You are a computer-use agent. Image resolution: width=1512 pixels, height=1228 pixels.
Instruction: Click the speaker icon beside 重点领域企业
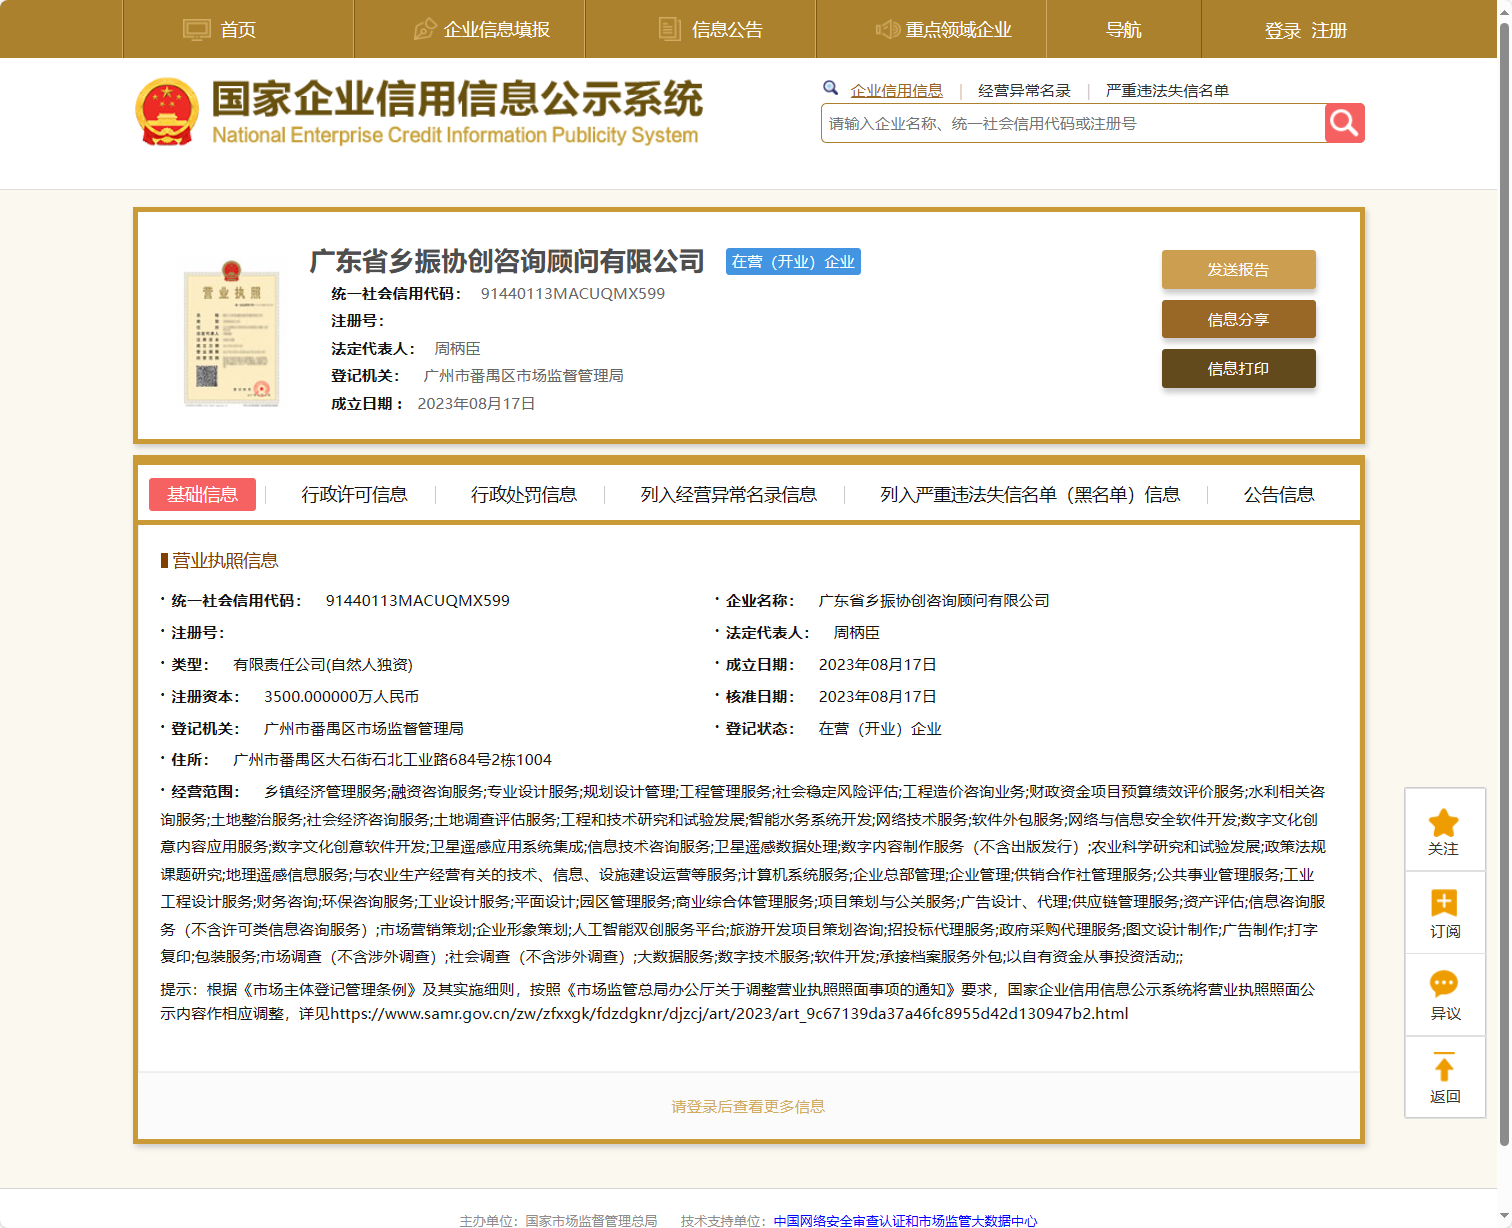[x=887, y=29]
